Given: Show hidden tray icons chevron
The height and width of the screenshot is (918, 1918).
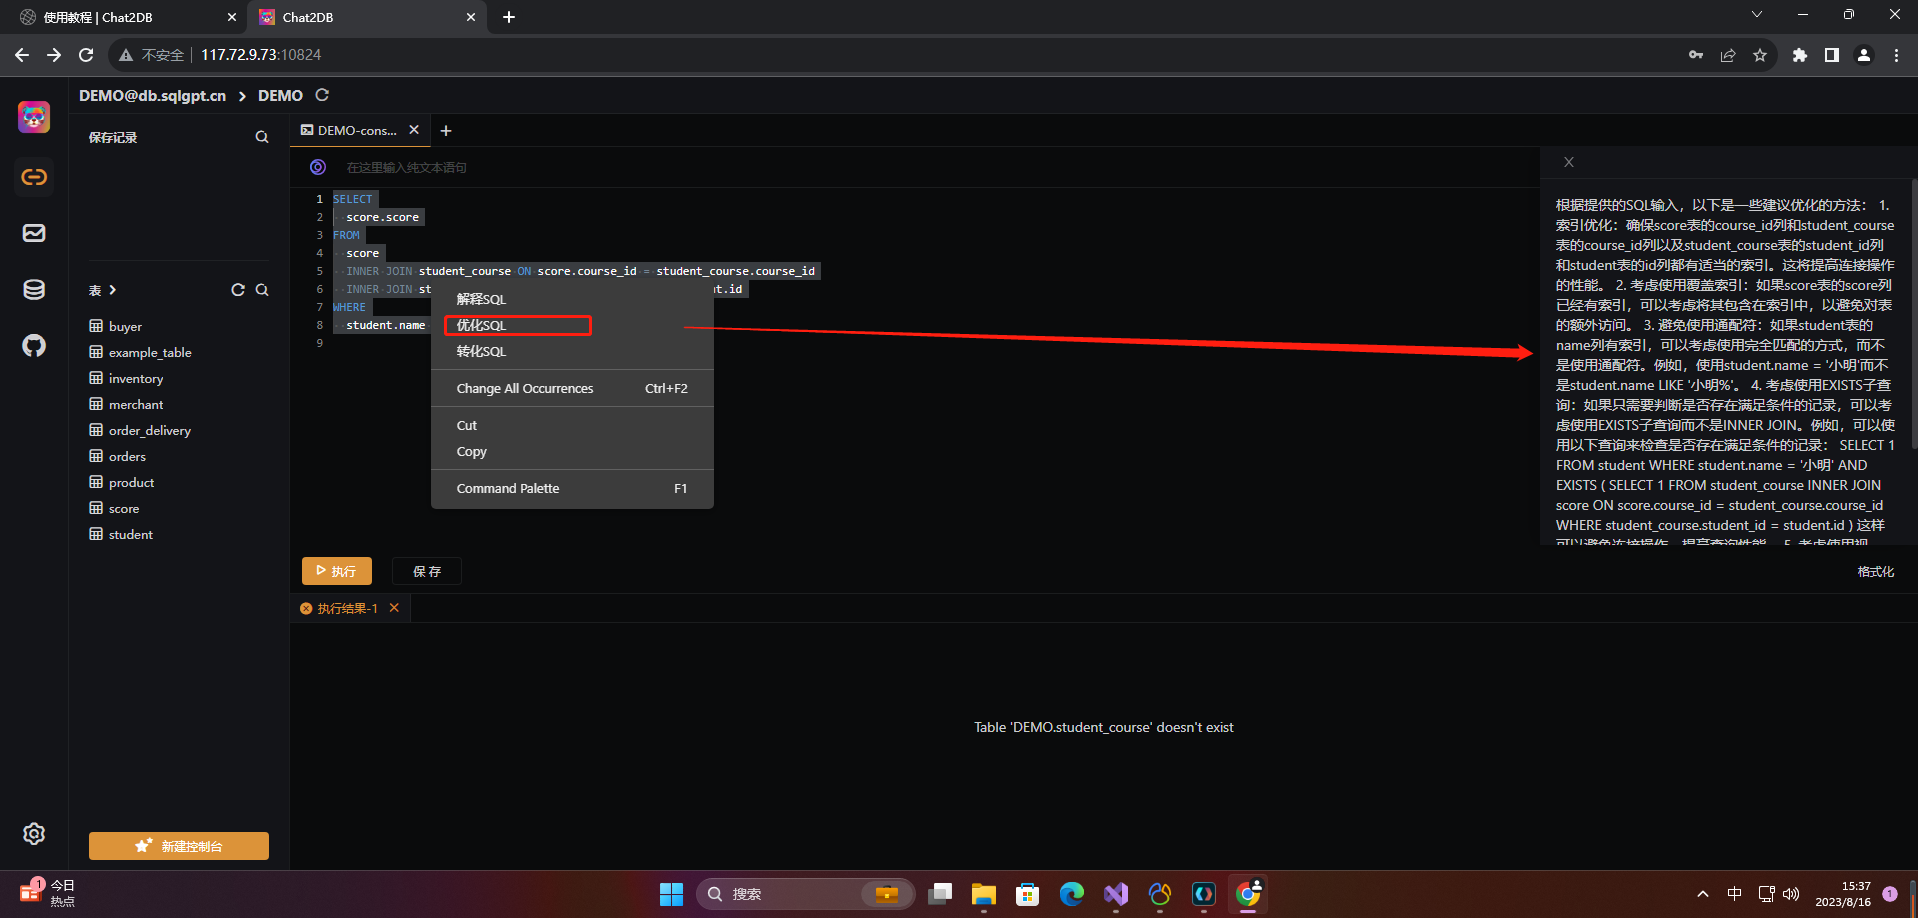Looking at the screenshot, I should pos(1703,894).
